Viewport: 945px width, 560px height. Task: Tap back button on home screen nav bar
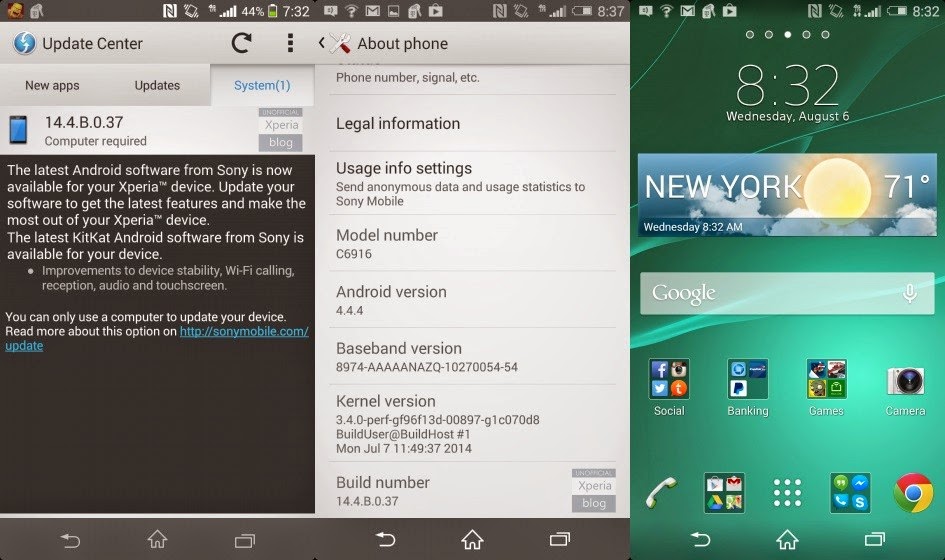700,539
